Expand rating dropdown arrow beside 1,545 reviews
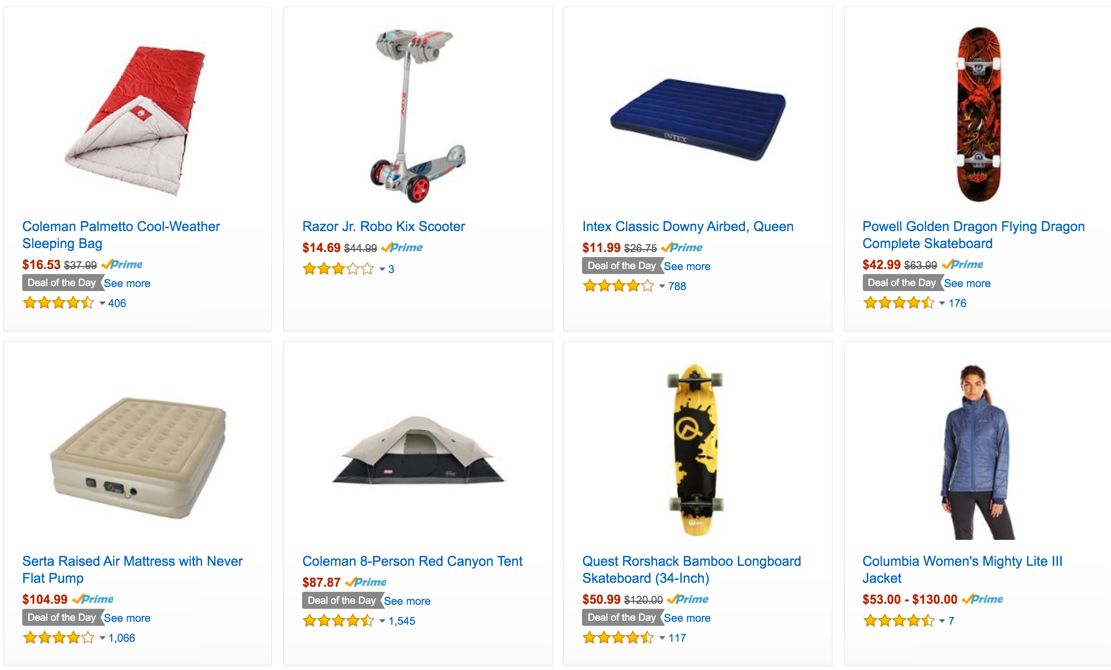This screenshot has height=670, width=1111. pos(382,622)
